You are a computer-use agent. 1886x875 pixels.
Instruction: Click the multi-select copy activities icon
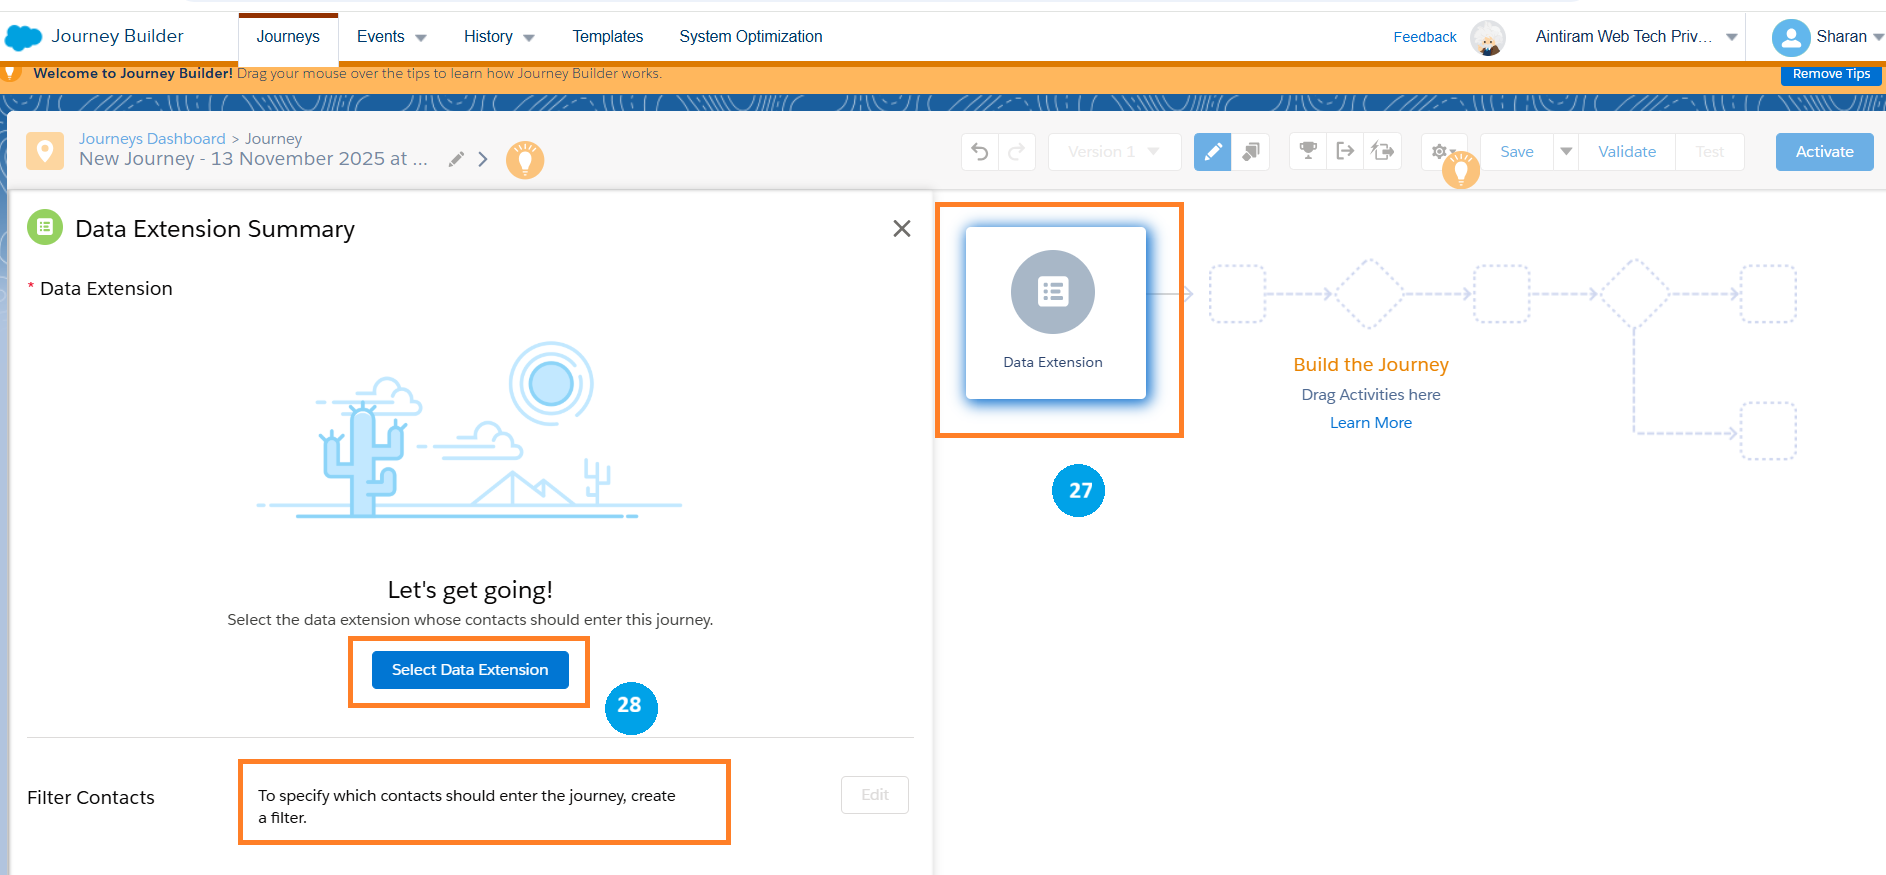(x=1250, y=152)
